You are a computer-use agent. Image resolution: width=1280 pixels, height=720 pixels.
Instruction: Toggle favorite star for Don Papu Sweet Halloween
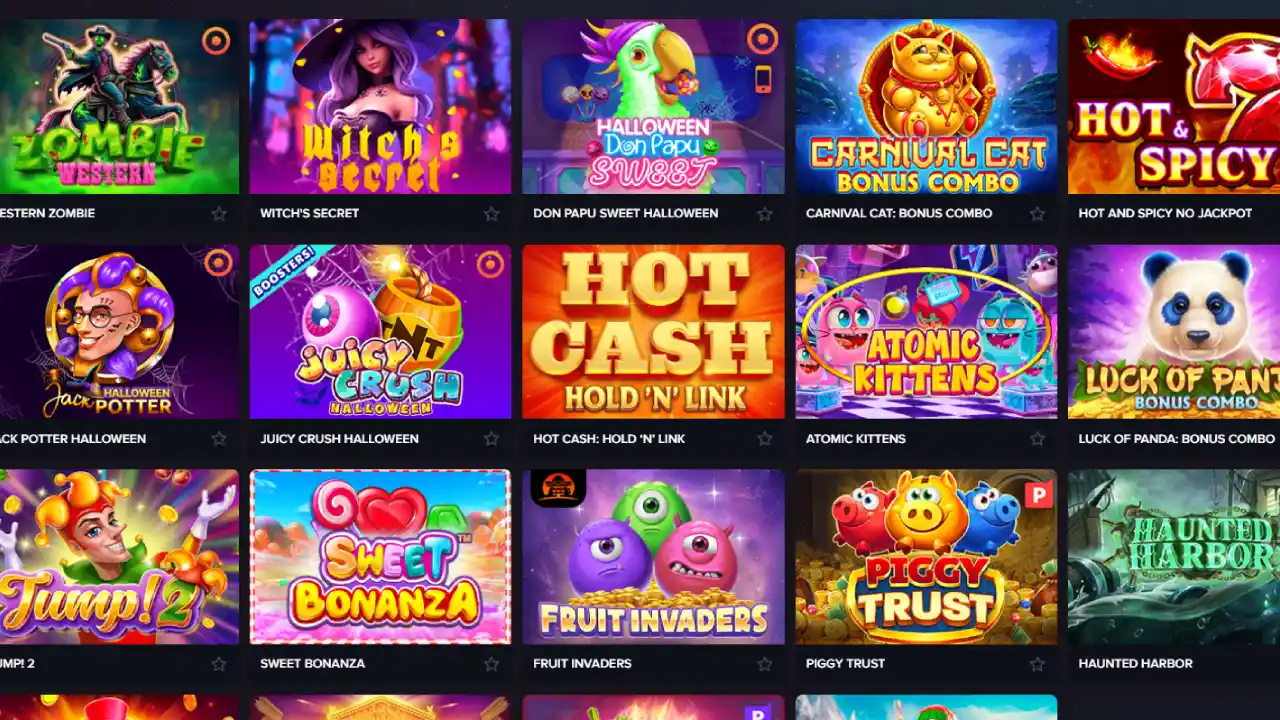click(764, 213)
